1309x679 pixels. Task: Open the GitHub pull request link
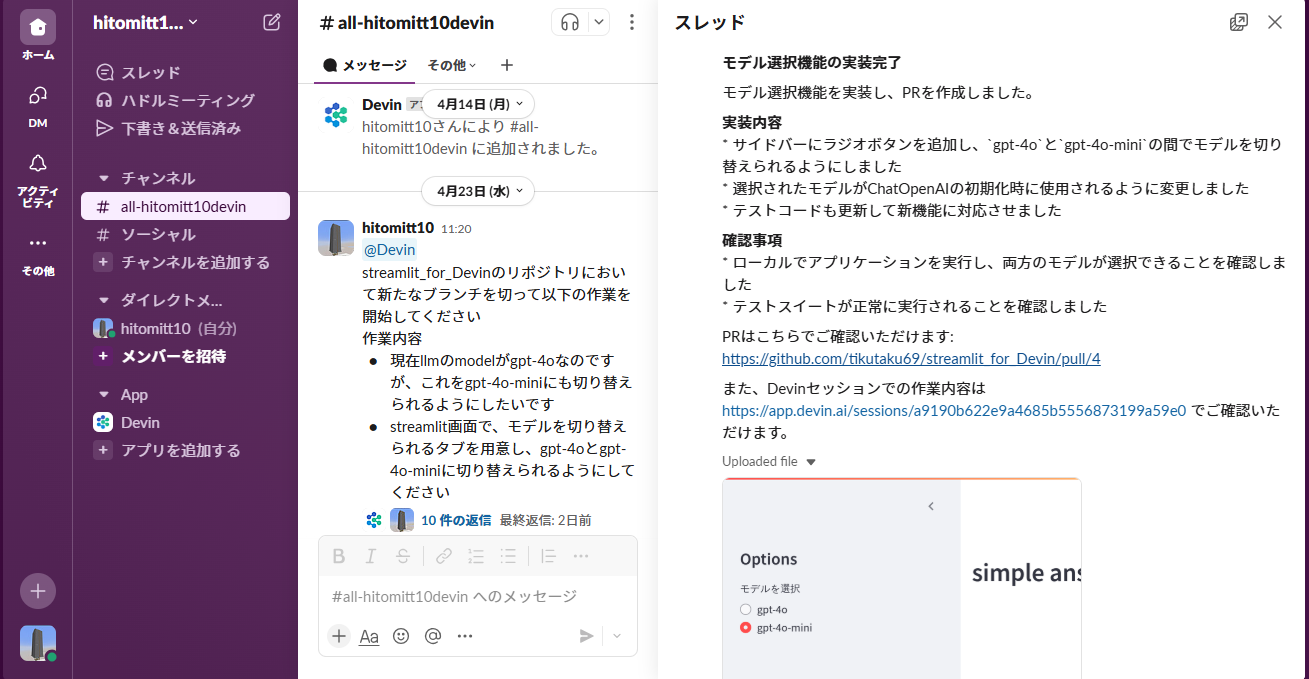pos(910,358)
